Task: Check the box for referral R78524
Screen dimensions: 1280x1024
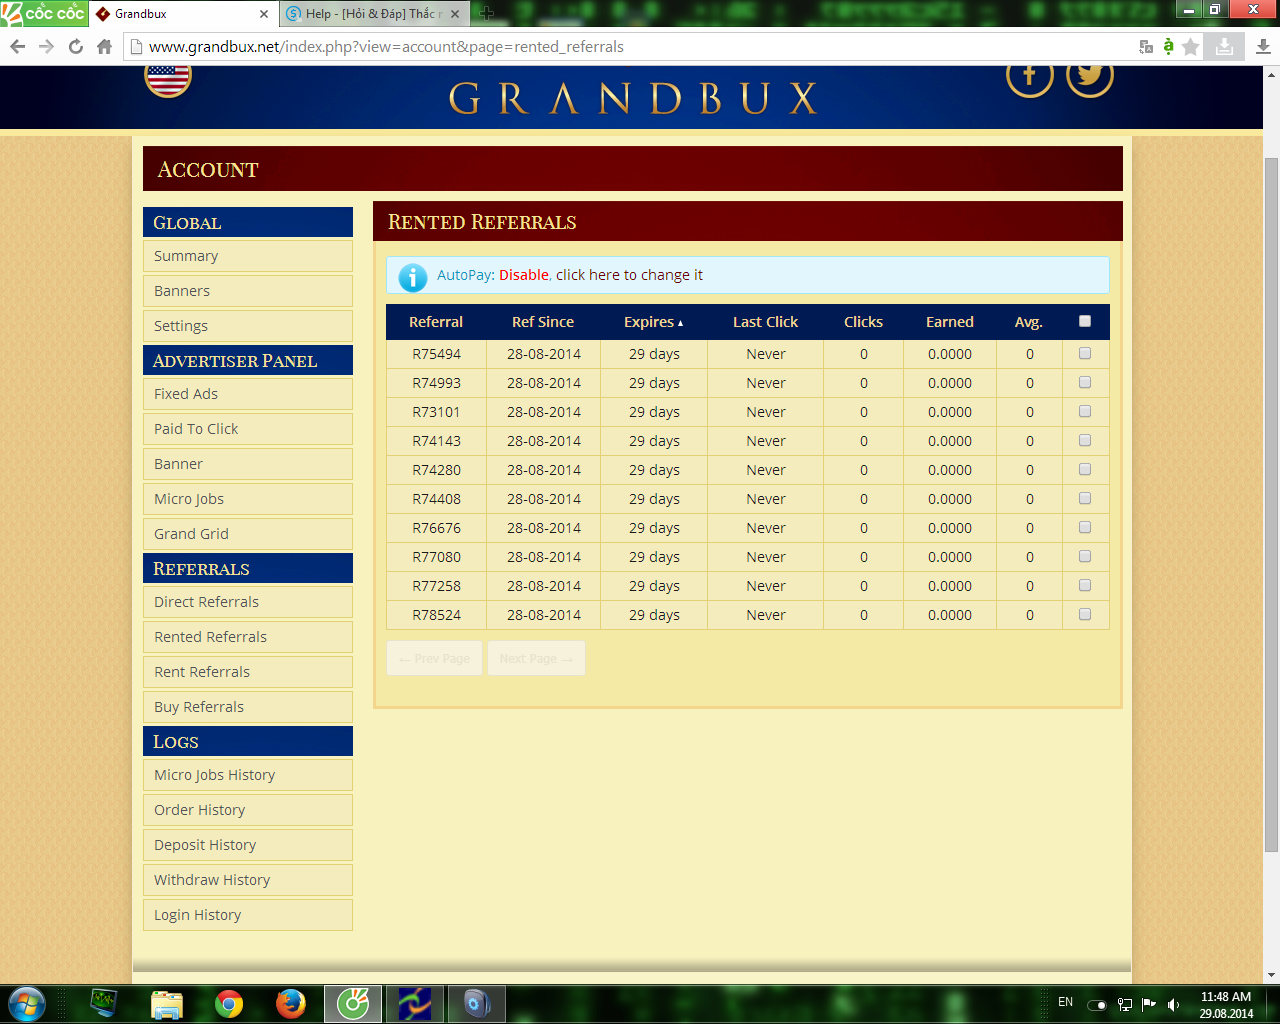Action: [1085, 614]
